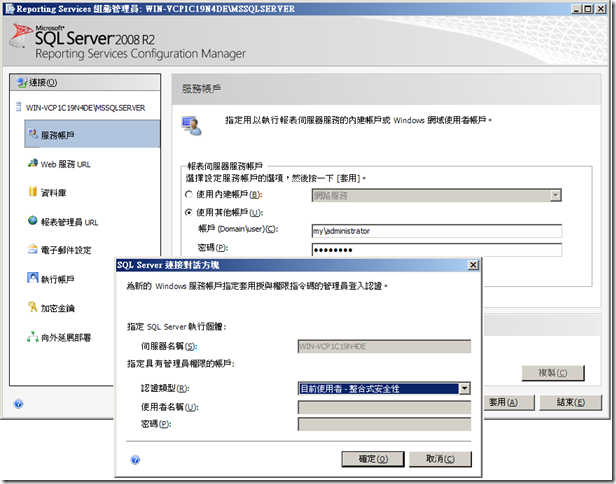616x484 pixels.
Task: Click the account field containing my\administrator
Action: (x=436, y=231)
